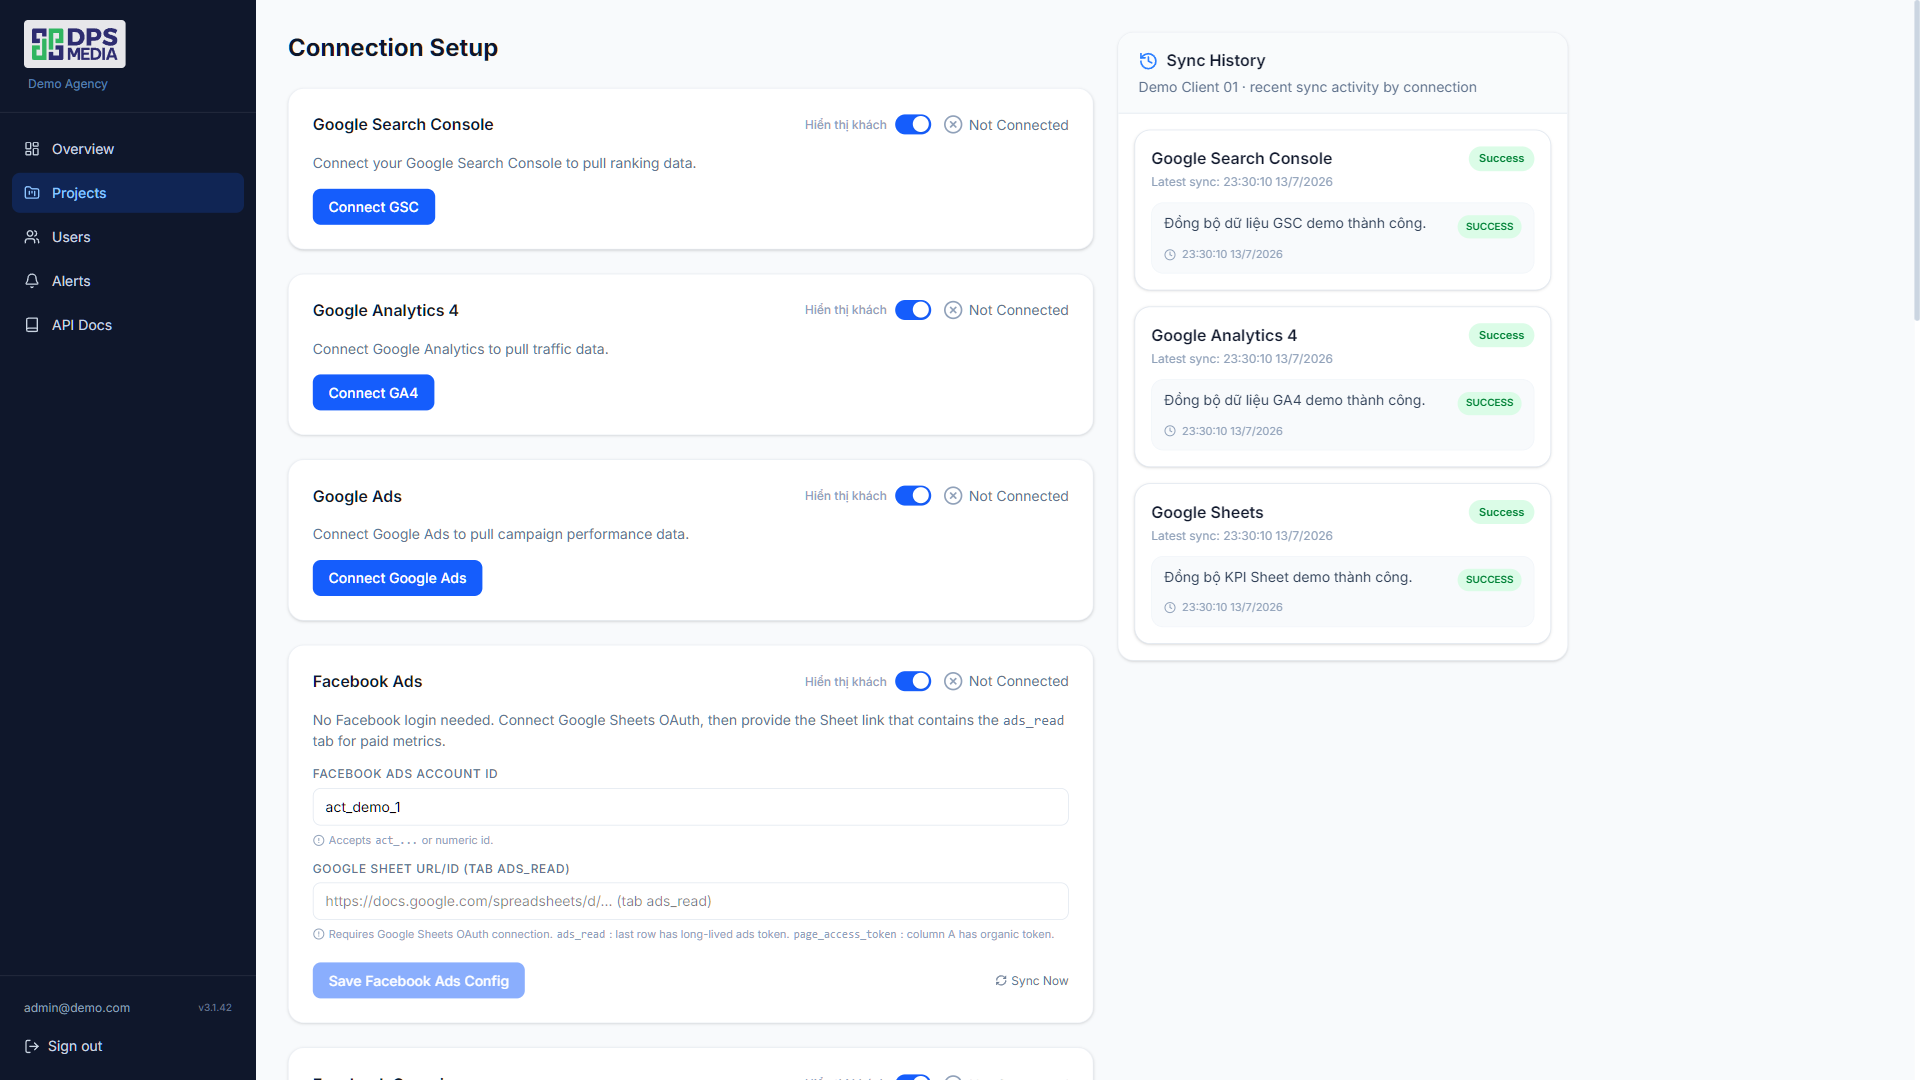The width and height of the screenshot is (1920, 1080).
Task: Click the Users people icon in sidebar
Action: [32, 237]
